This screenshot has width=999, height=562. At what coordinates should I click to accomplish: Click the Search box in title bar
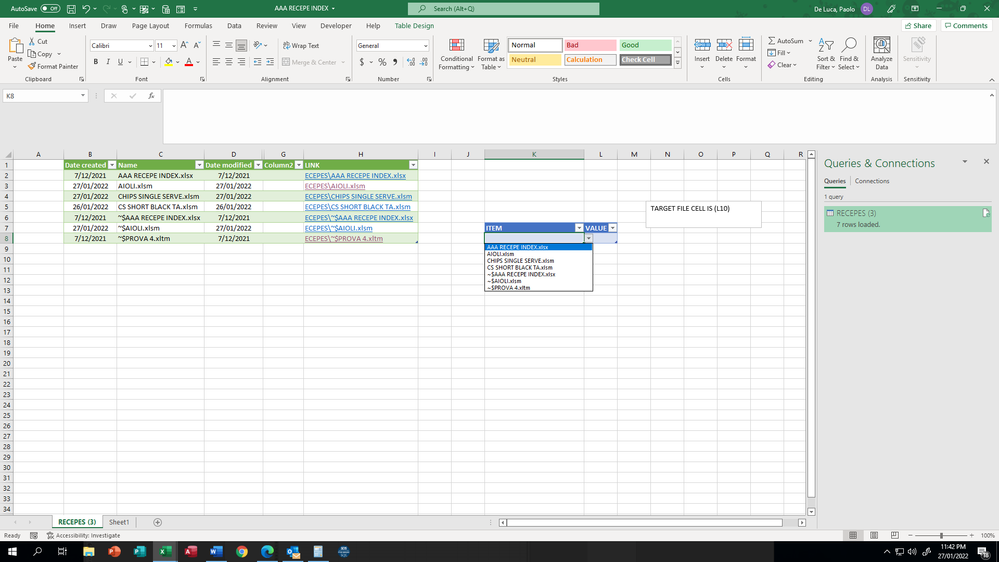coord(503,9)
